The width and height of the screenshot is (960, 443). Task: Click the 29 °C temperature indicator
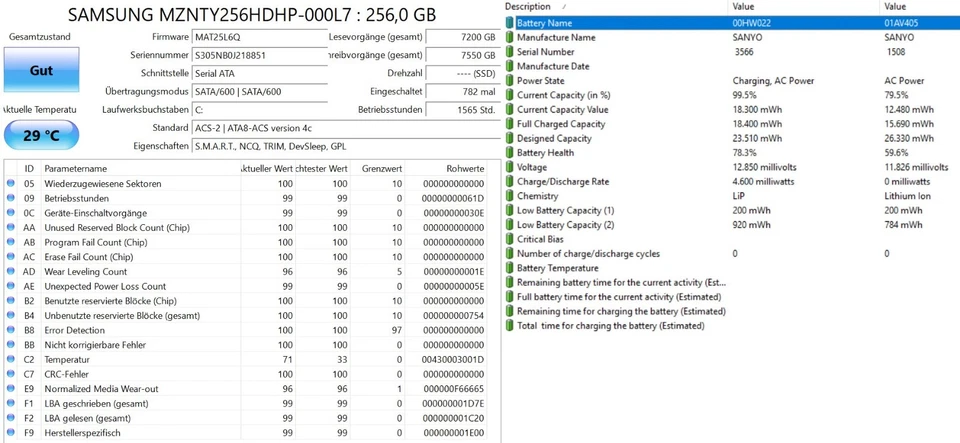point(41,135)
